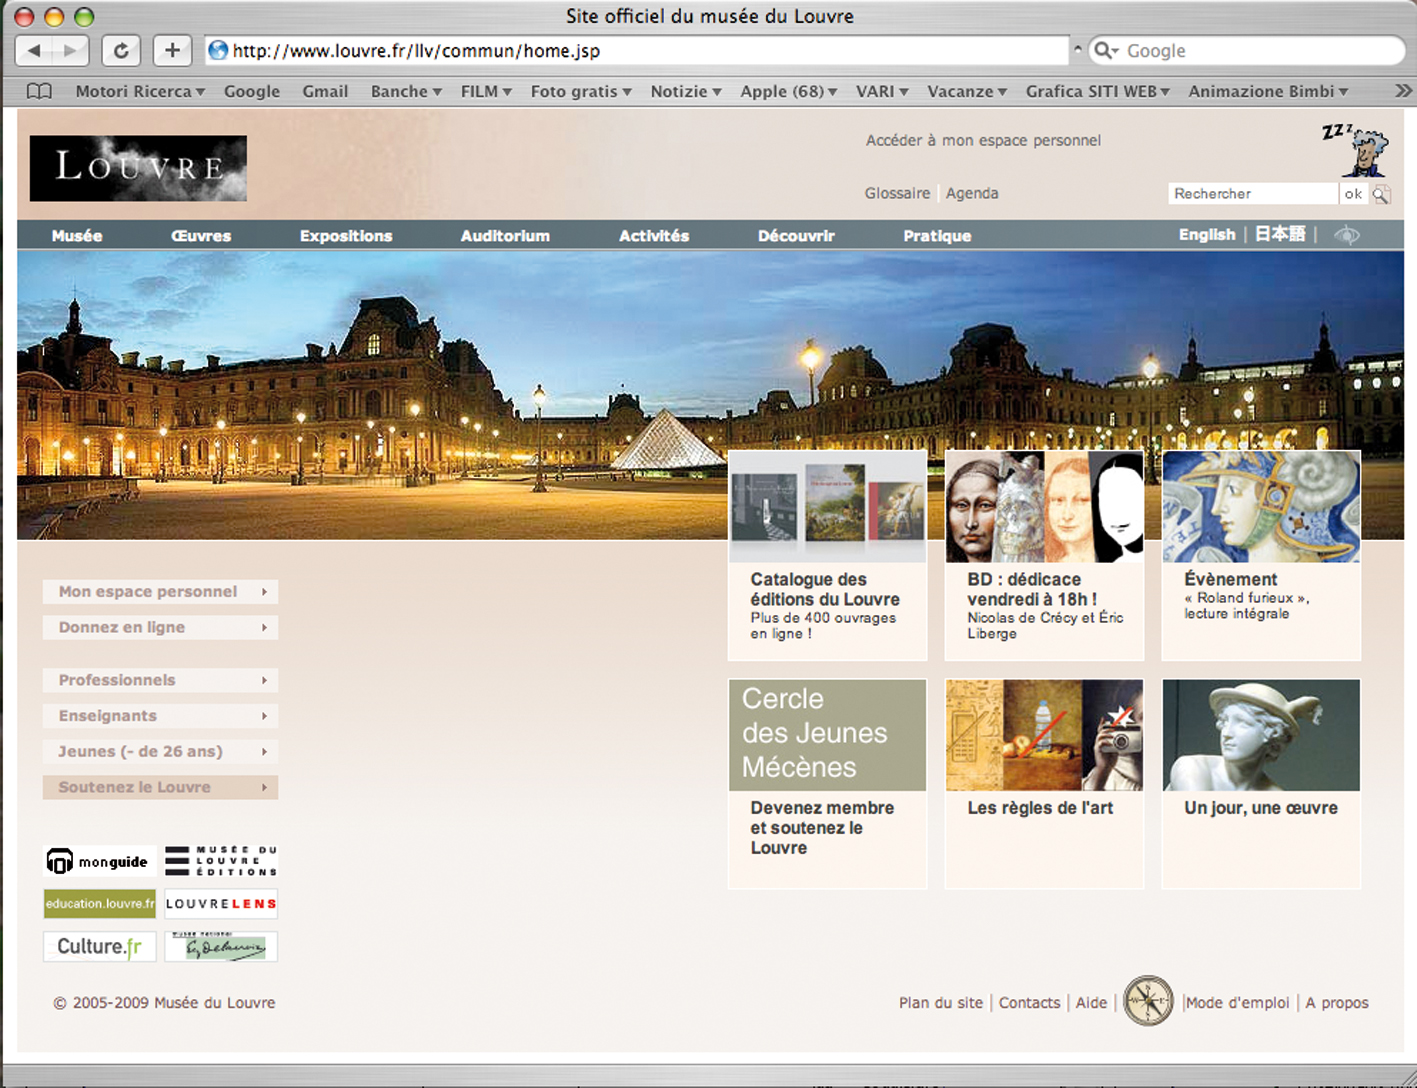Open the Pratique menu
Screen dimensions: 1417x1088
tap(937, 236)
